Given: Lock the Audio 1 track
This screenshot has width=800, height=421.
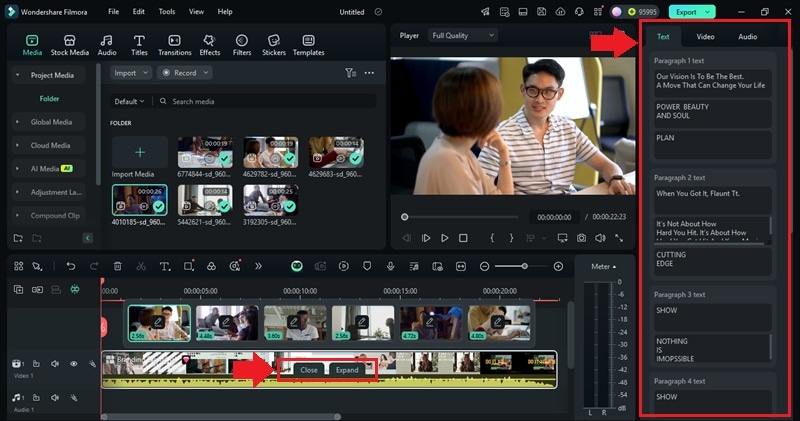Looking at the screenshot, I should pyautogui.click(x=36, y=398).
